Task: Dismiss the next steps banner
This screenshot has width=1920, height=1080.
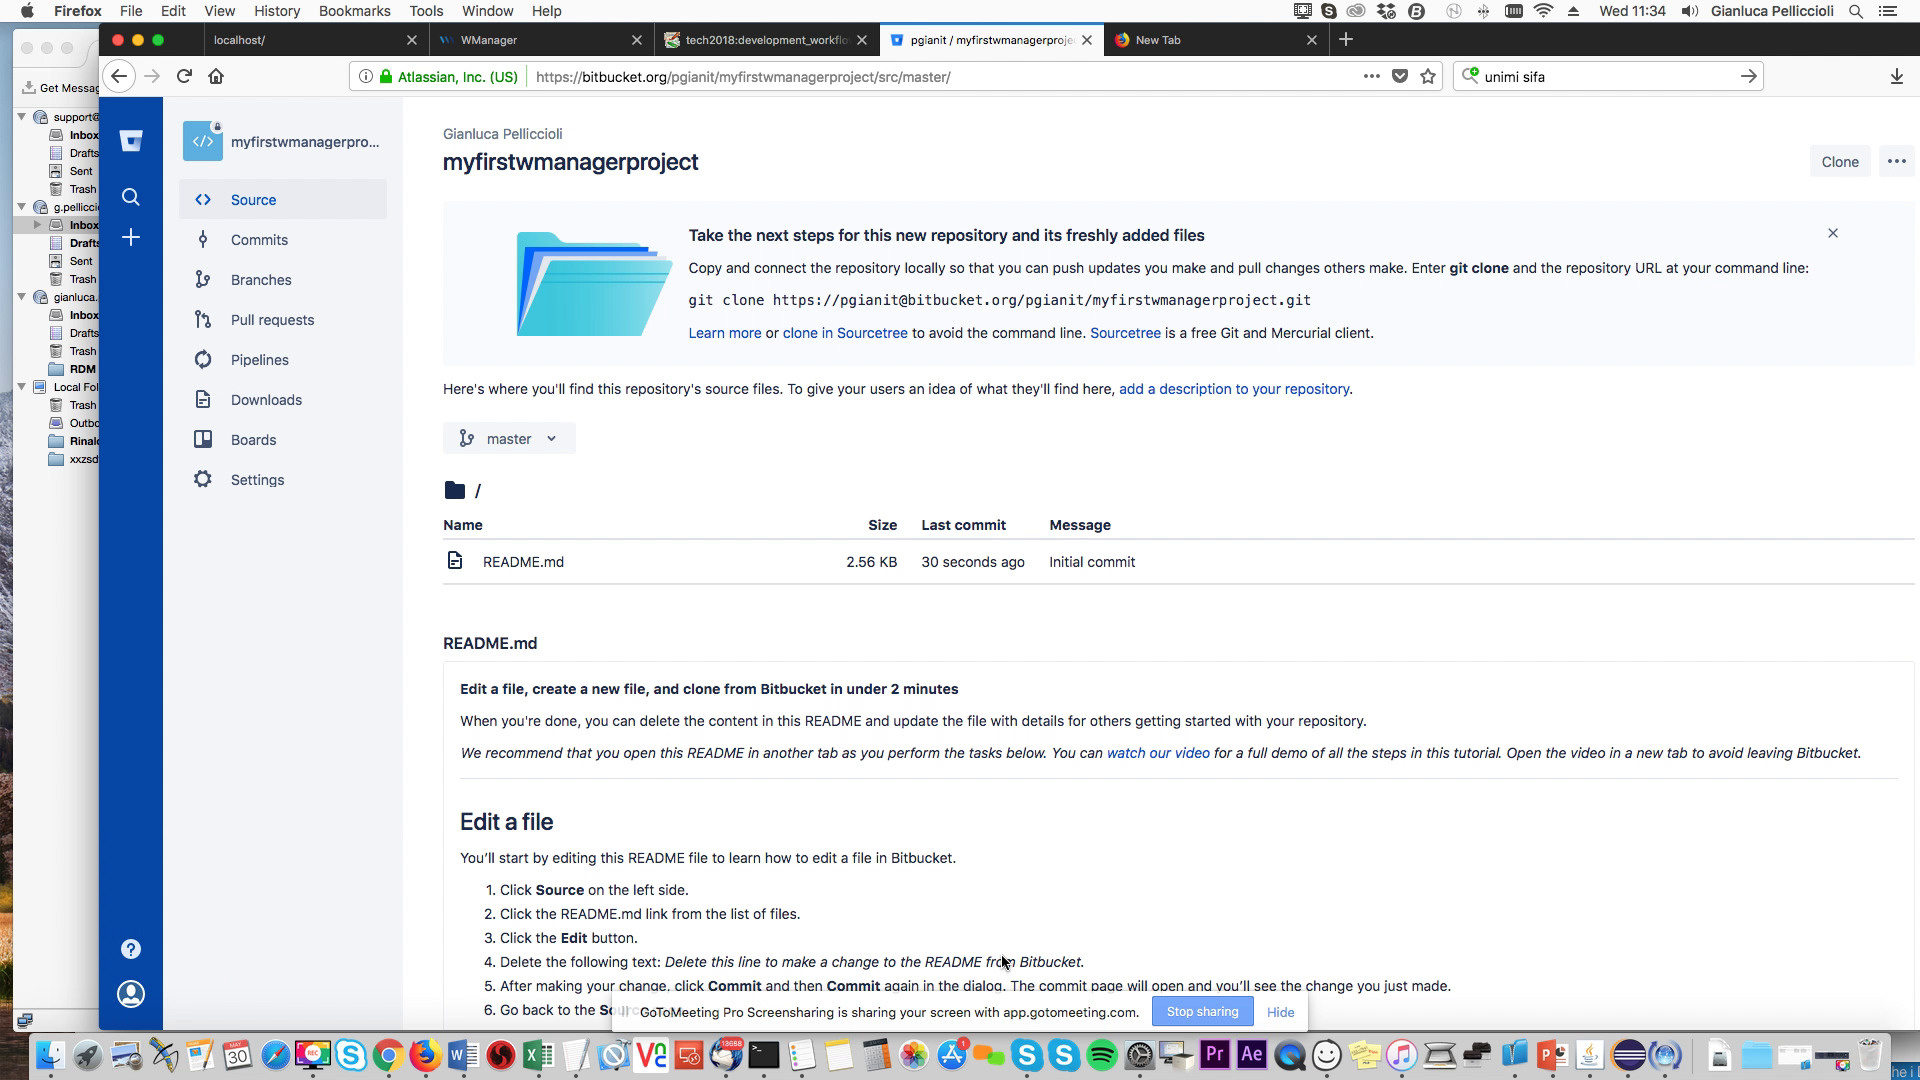Action: click(1833, 233)
